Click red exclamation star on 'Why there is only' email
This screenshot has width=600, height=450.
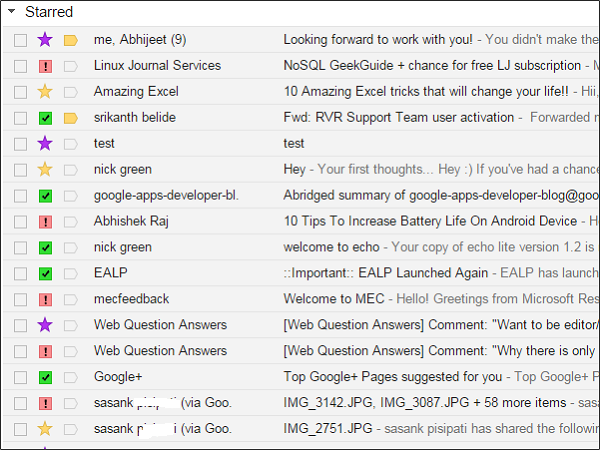pos(46,352)
